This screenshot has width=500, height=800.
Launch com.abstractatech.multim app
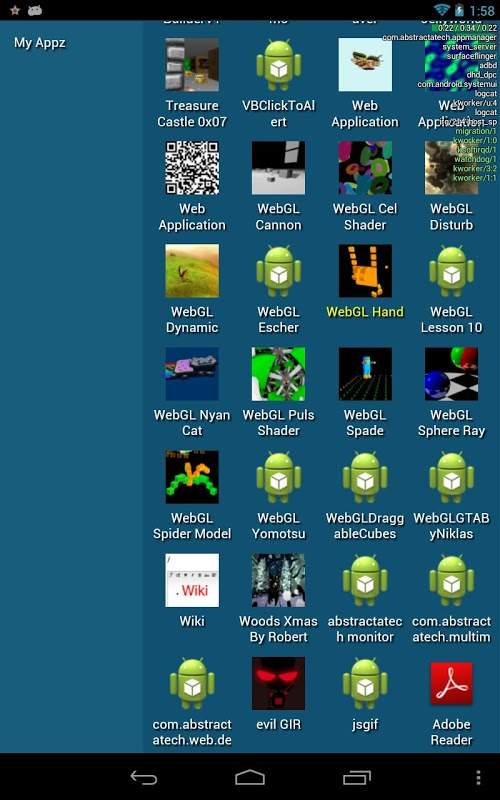(x=452, y=580)
